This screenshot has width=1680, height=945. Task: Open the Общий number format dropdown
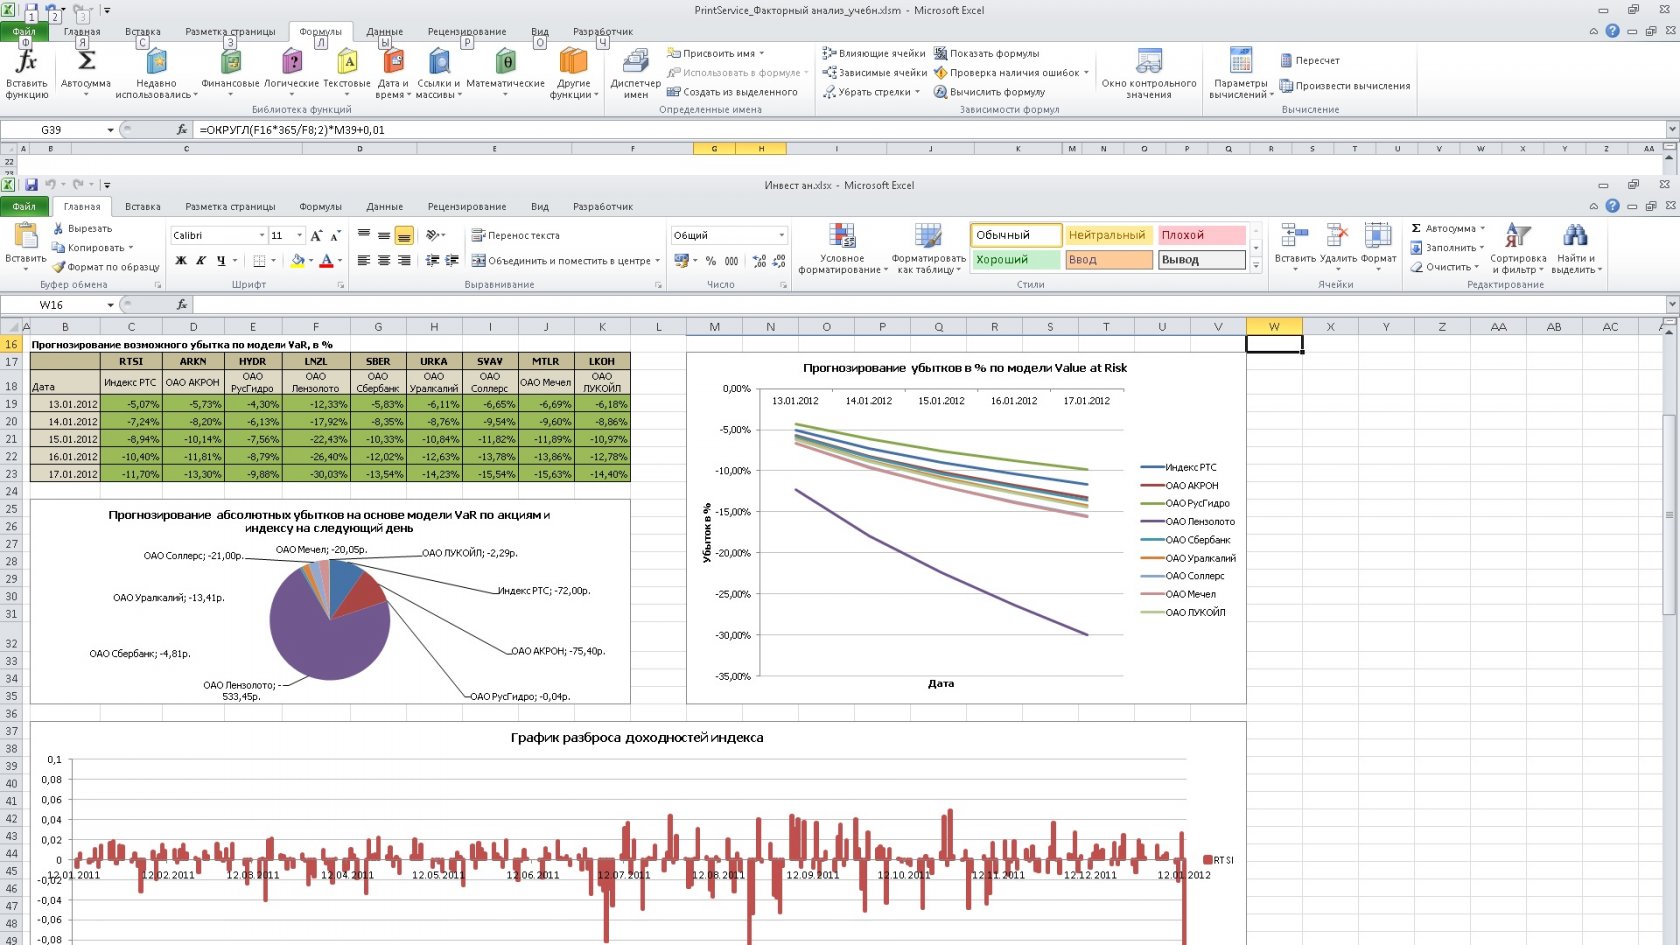pos(782,236)
